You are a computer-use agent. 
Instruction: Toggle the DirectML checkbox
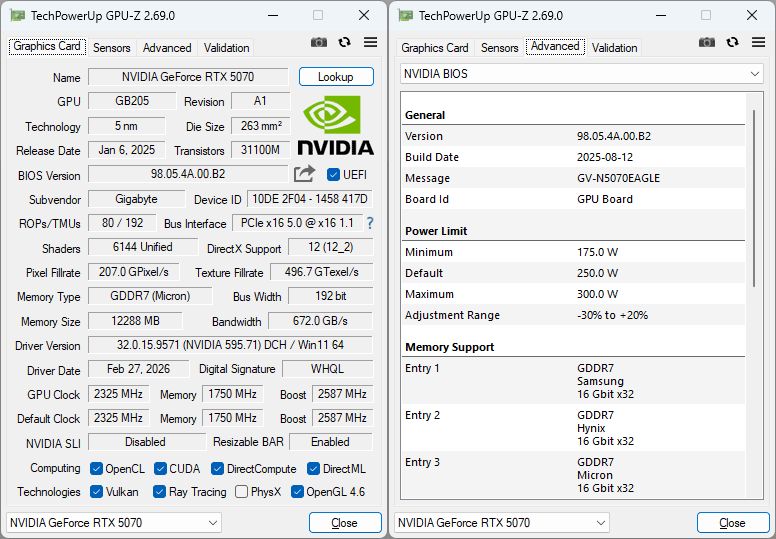[313, 468]
